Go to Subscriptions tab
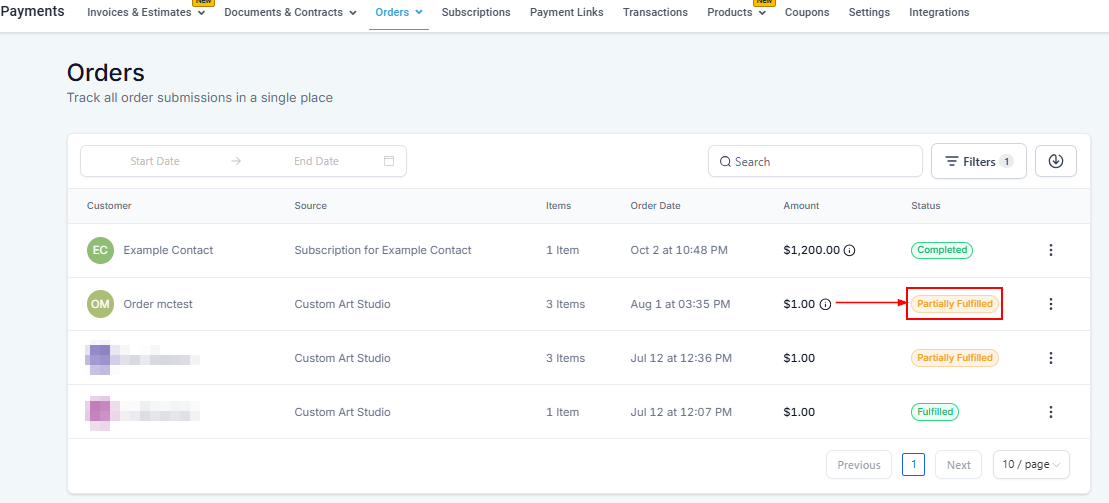 point(476,12)
